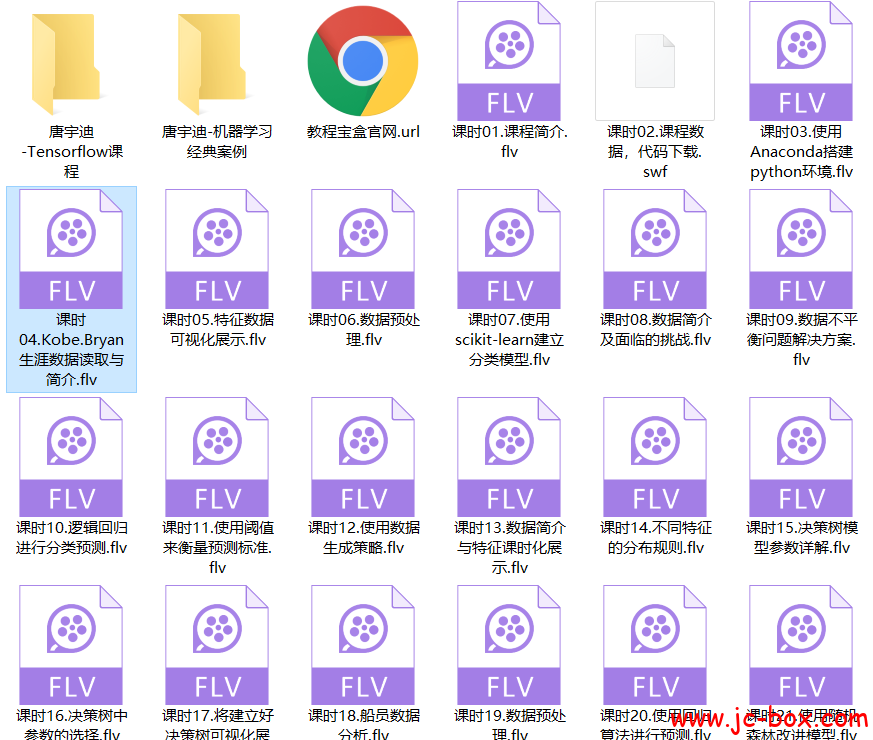
Task: Click the selected 课时04 Kobe.Bryan video
Action: [71, 245]
